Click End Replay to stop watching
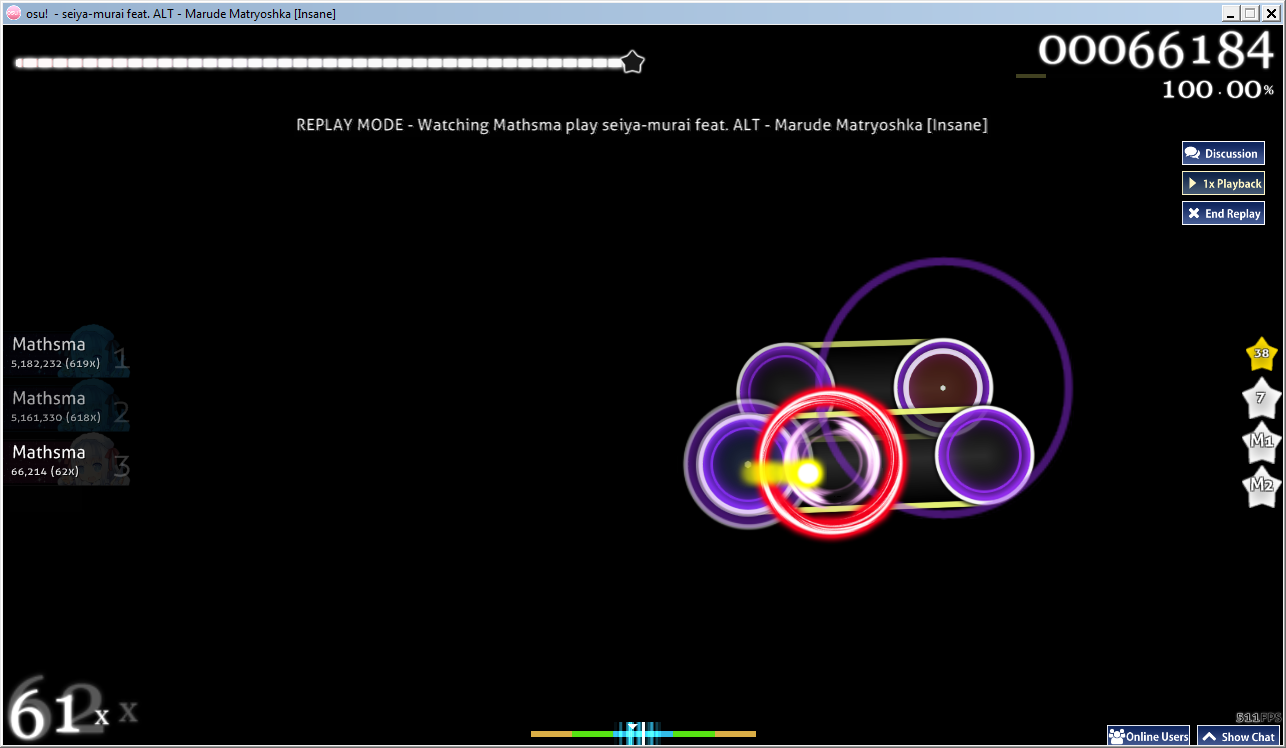 tap(1223, 213)
